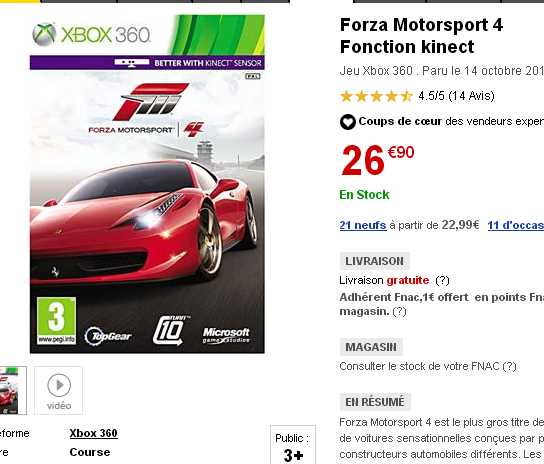Click the (?) beside Consulter le stock
Screen dimensions: 544x464
509,366
